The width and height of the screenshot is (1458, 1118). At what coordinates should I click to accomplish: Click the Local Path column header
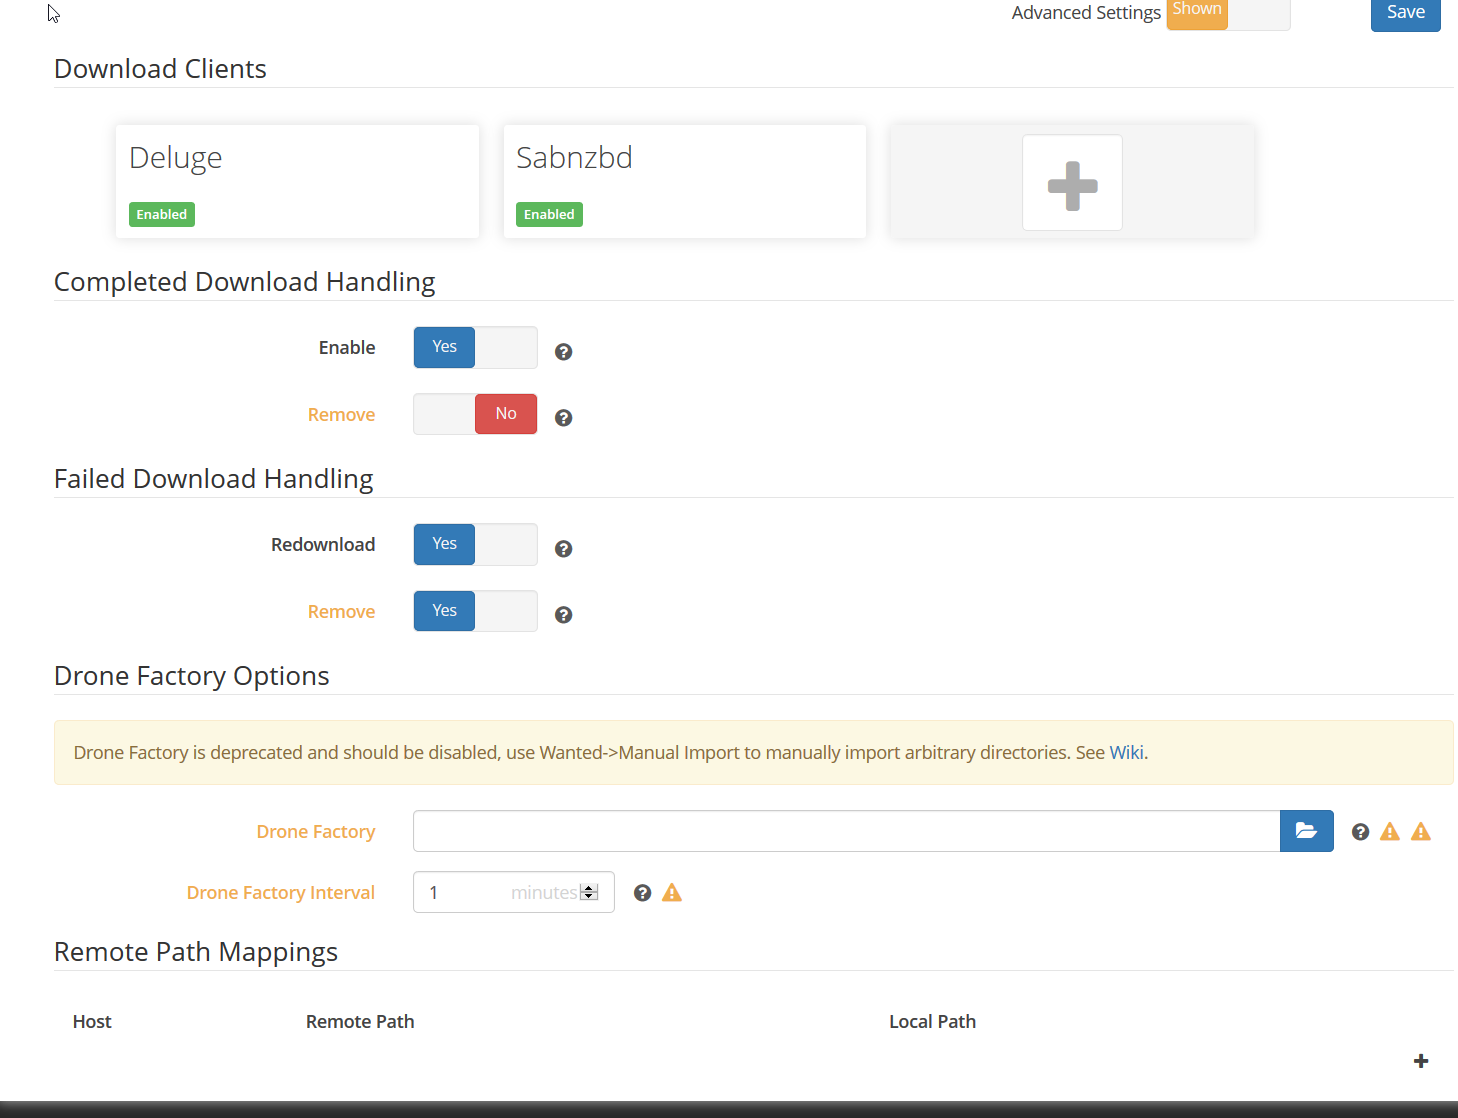[x=932, y=1022]
